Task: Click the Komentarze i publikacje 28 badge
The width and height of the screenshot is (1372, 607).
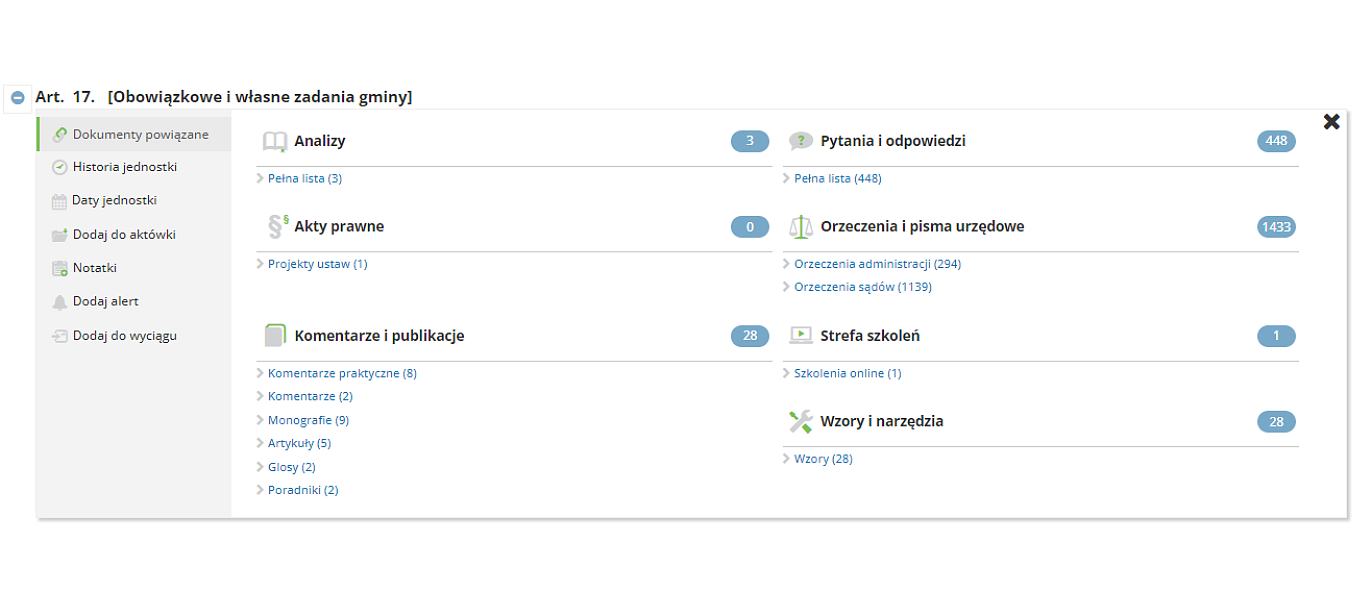Action: click(750, 336)
